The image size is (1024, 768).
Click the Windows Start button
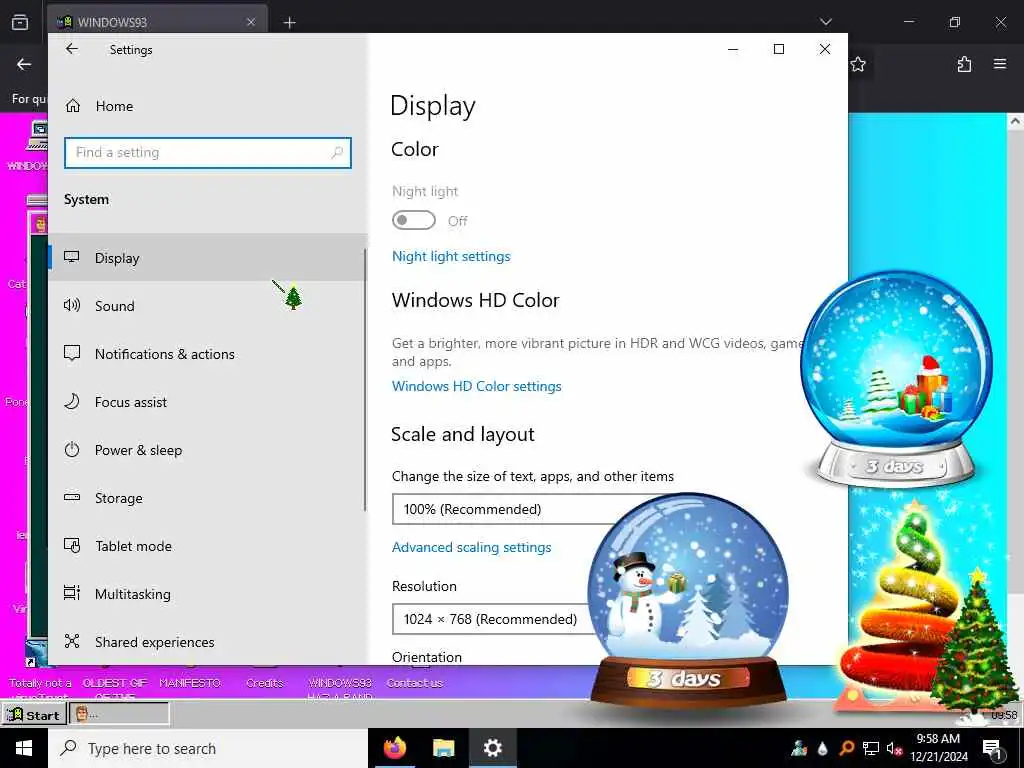(24, 748)
